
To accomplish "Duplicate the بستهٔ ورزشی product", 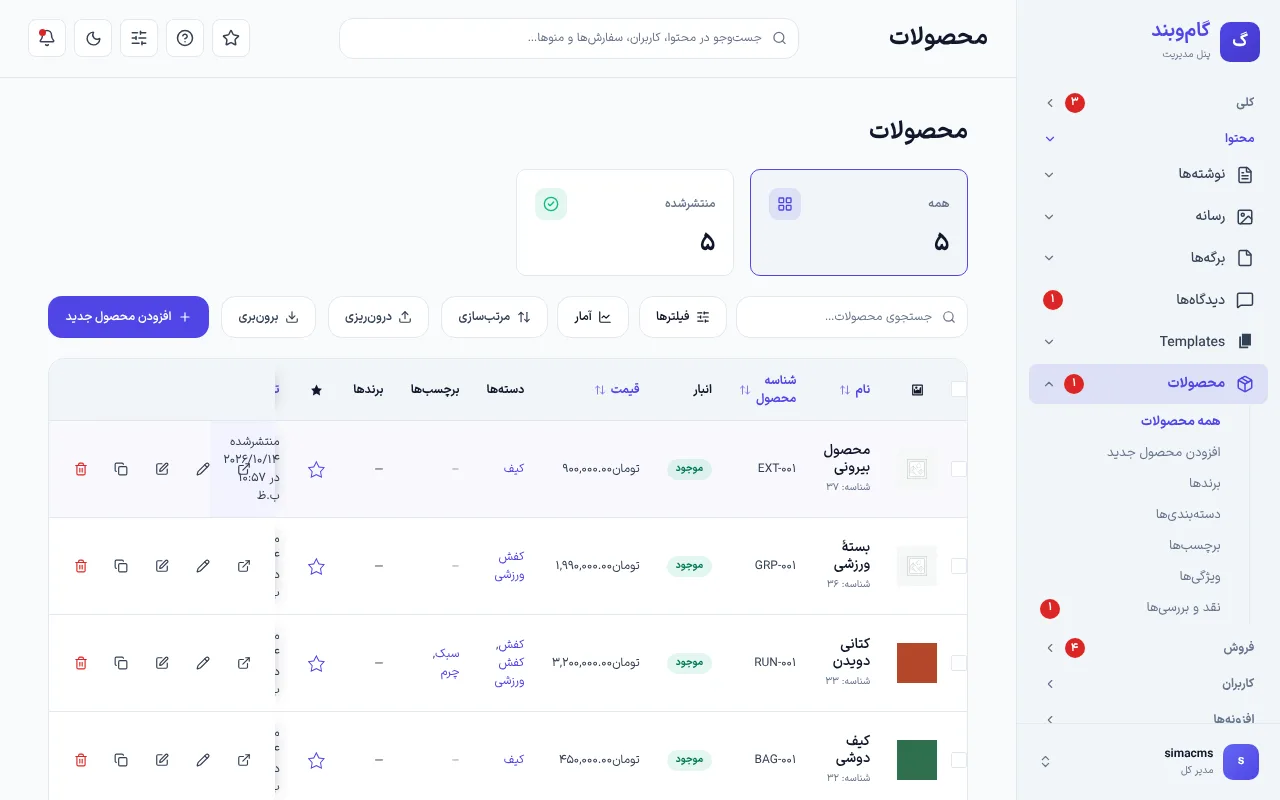I will coord(121,566).
